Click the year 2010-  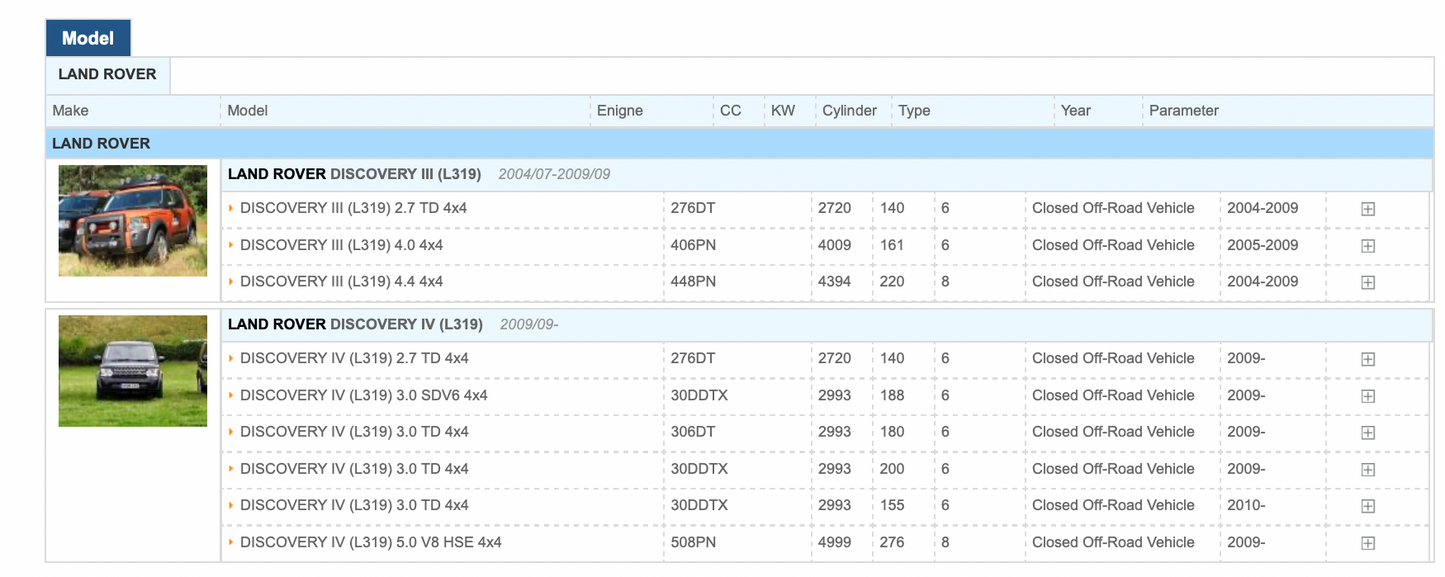tap(1246, 505)
